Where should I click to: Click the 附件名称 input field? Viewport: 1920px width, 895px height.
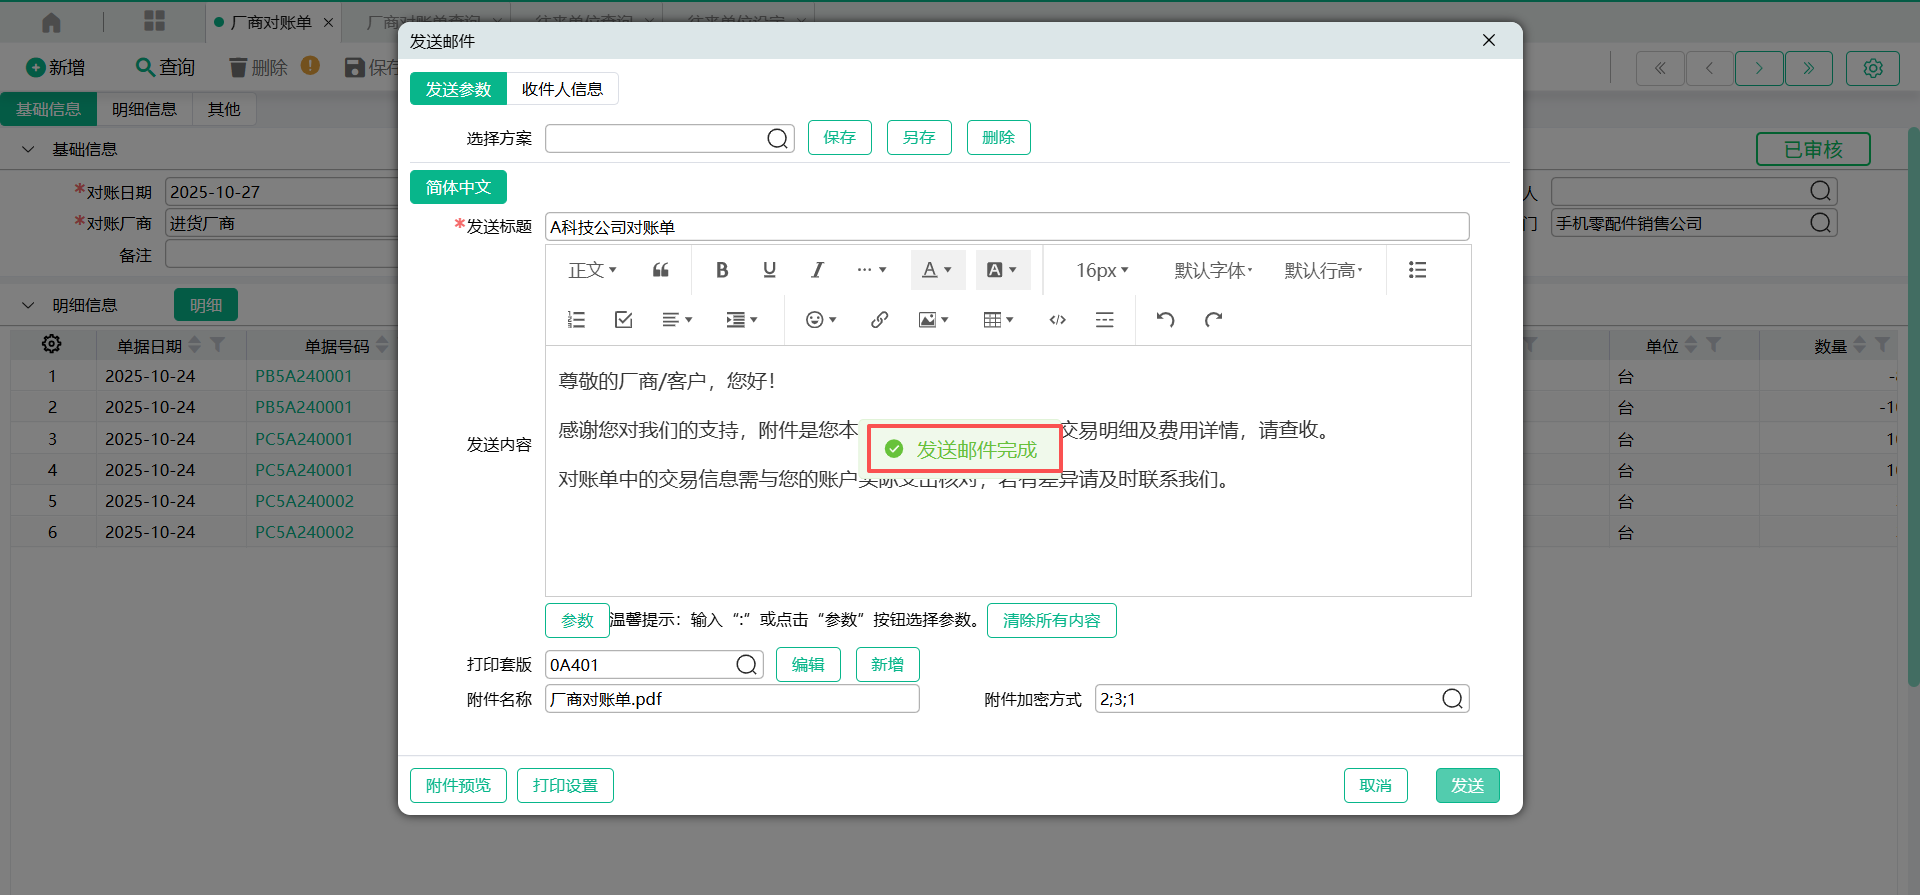click(732, 699)
